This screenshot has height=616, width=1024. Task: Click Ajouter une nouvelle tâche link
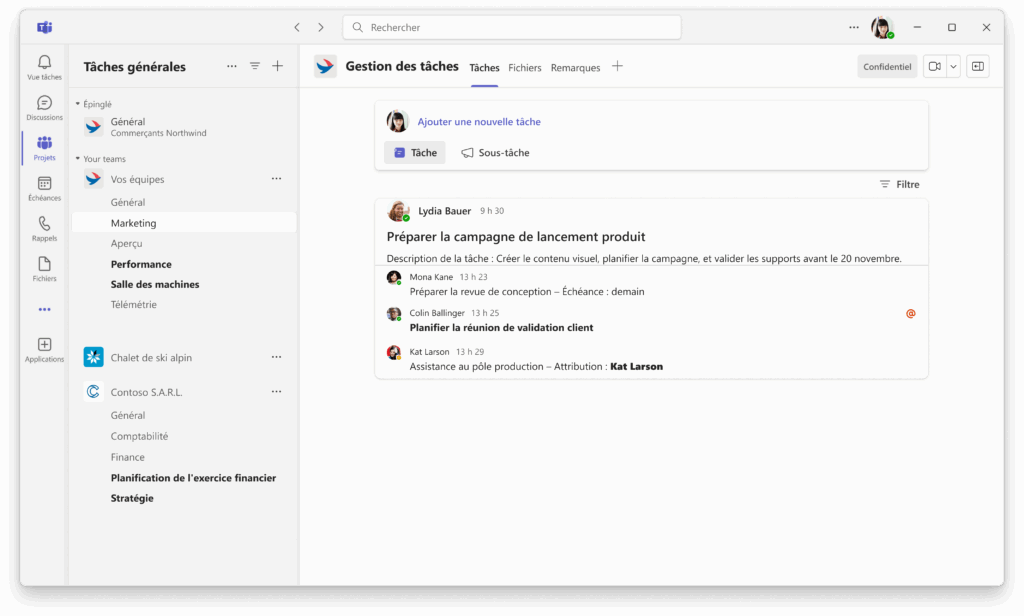479,122
